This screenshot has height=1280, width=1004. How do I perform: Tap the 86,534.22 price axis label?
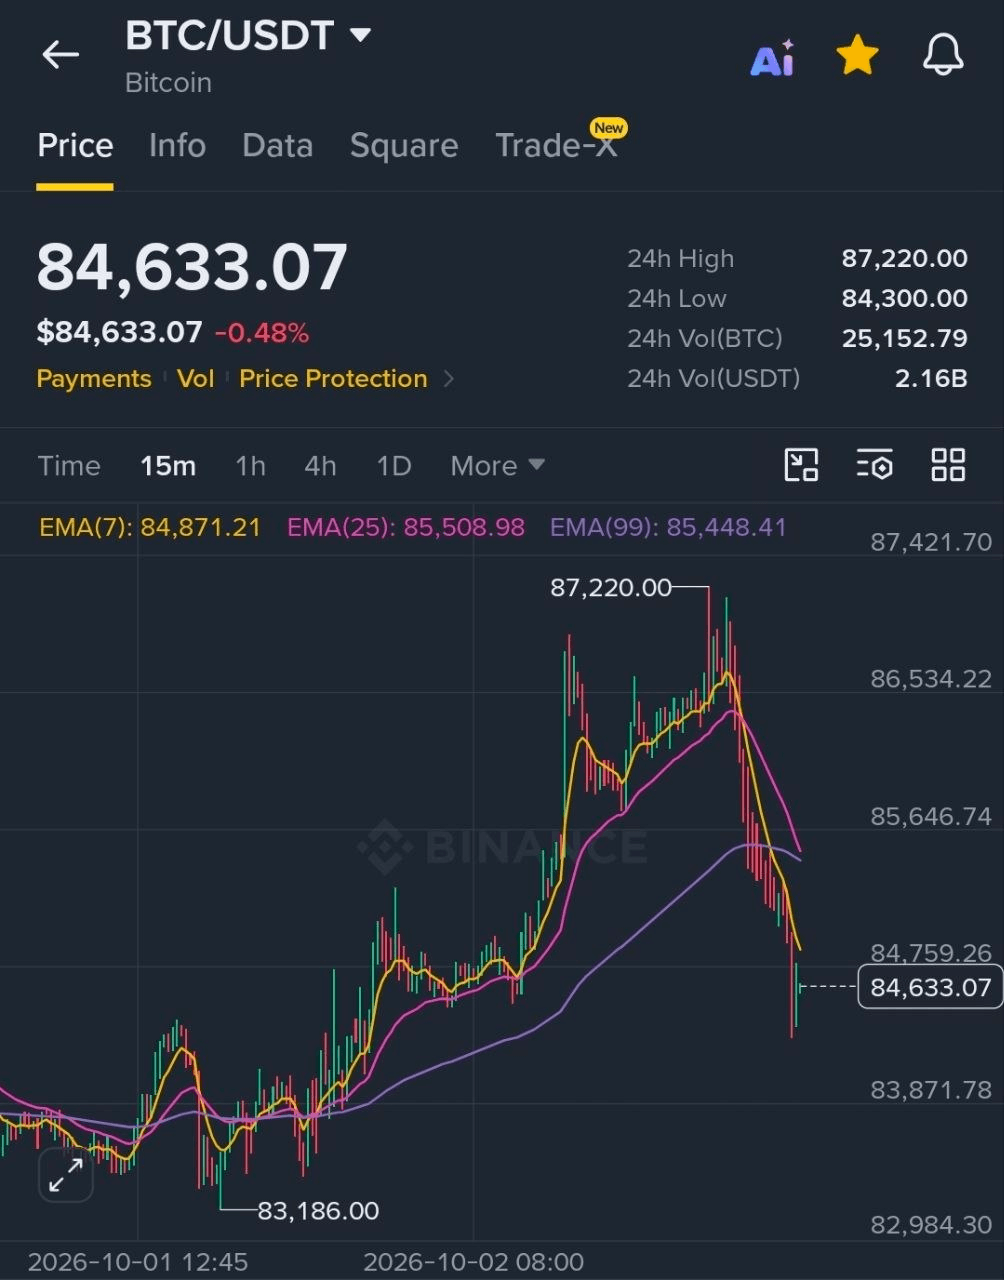(931, 680)
